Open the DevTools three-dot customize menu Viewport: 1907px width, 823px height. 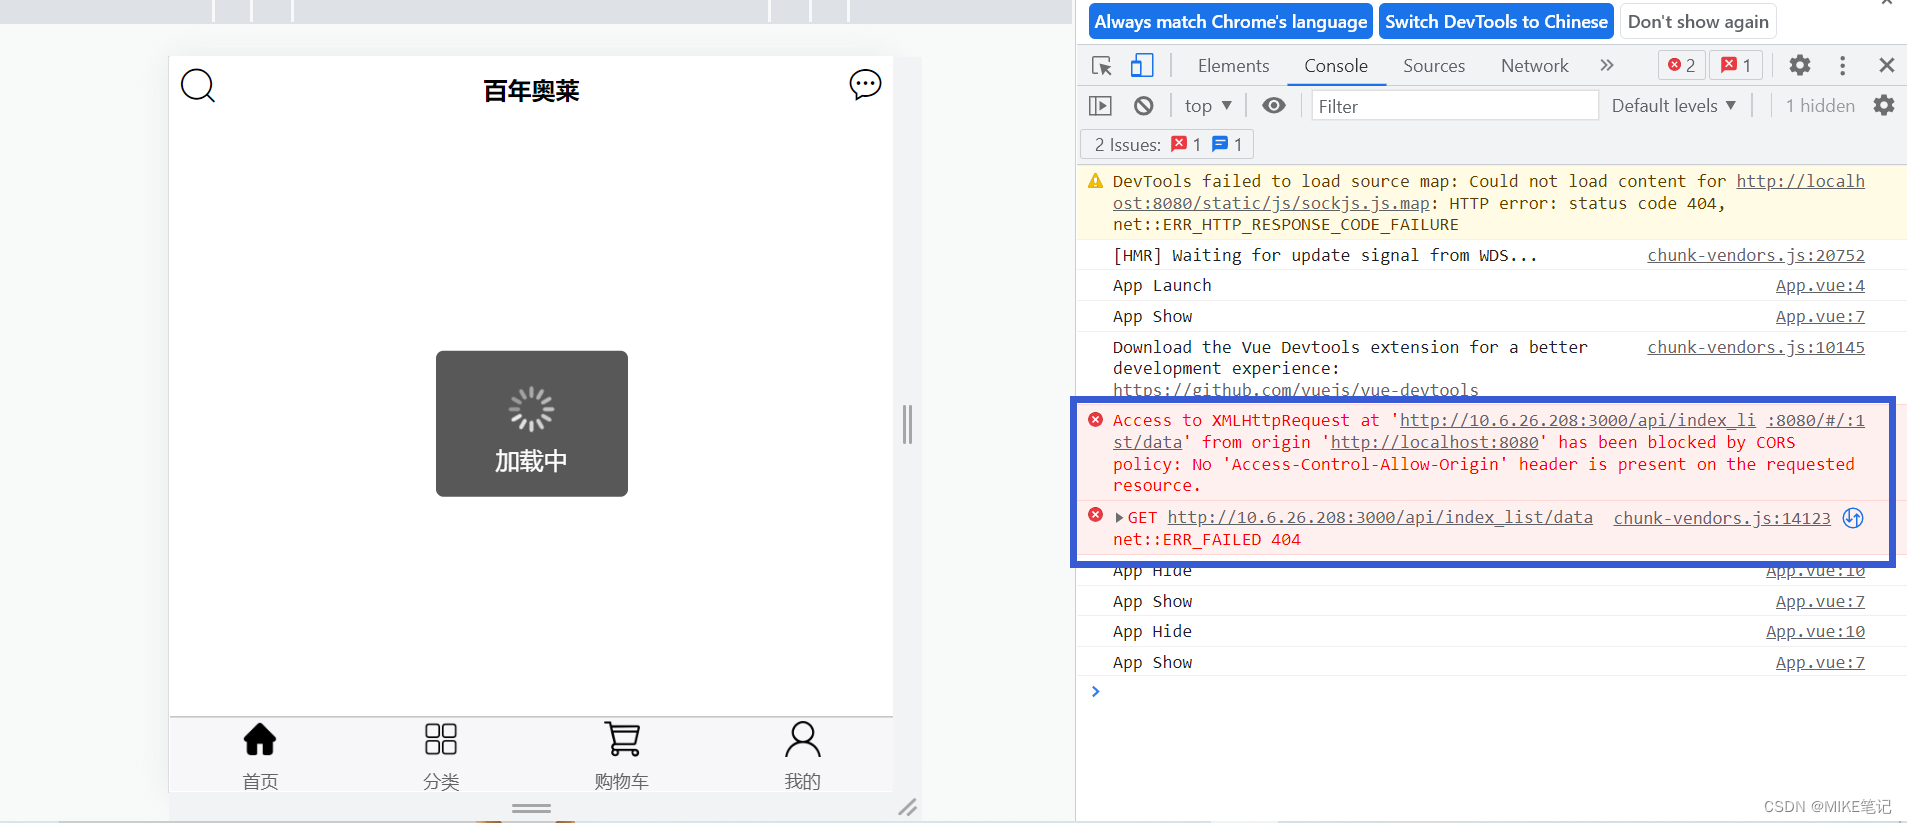(x=1842, y=66)
